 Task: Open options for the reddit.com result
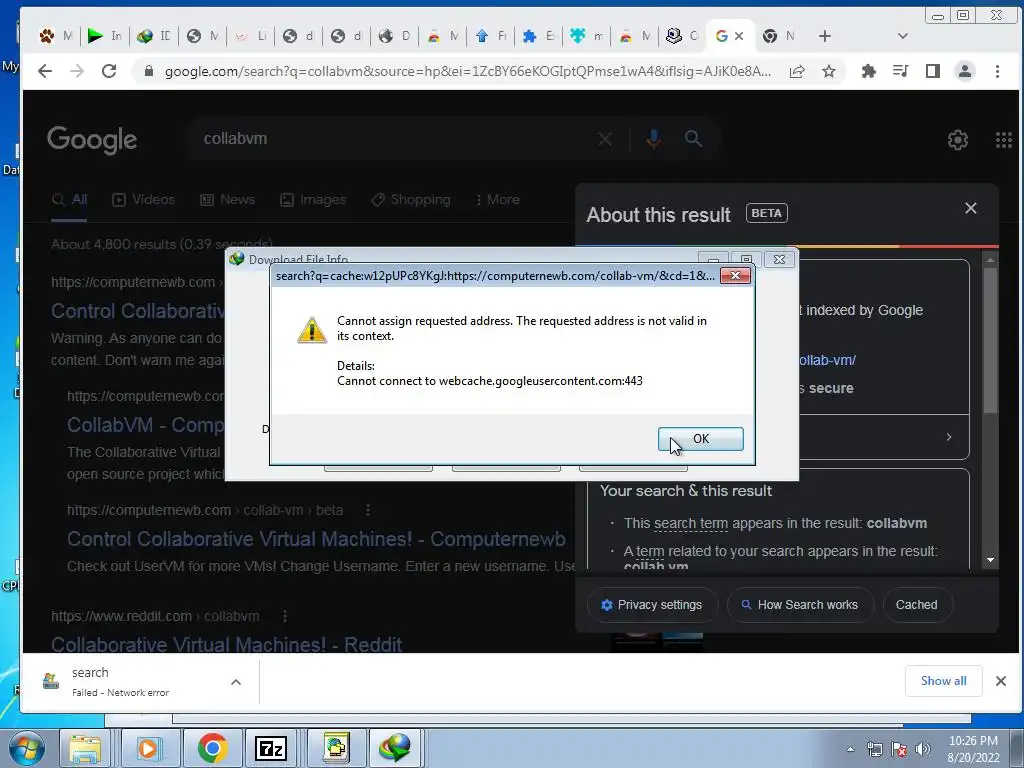tap(285, 616)
